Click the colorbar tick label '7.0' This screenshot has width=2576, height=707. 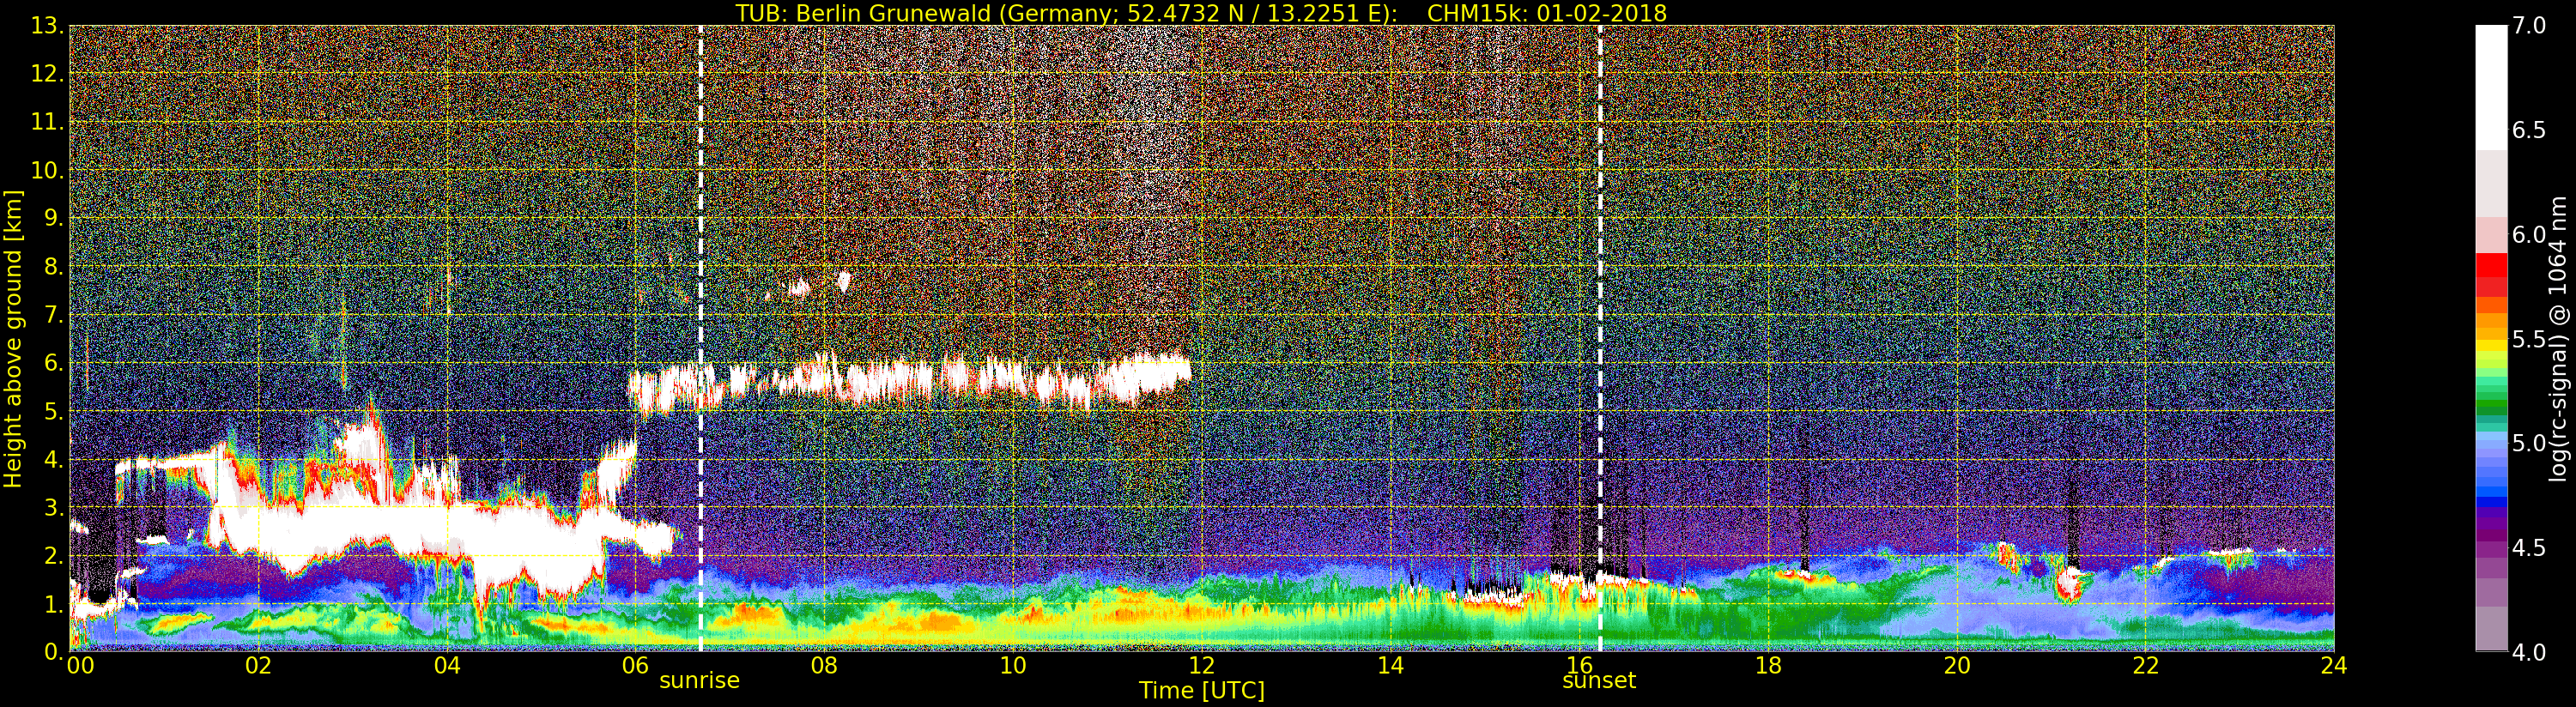coord(2529,26)
